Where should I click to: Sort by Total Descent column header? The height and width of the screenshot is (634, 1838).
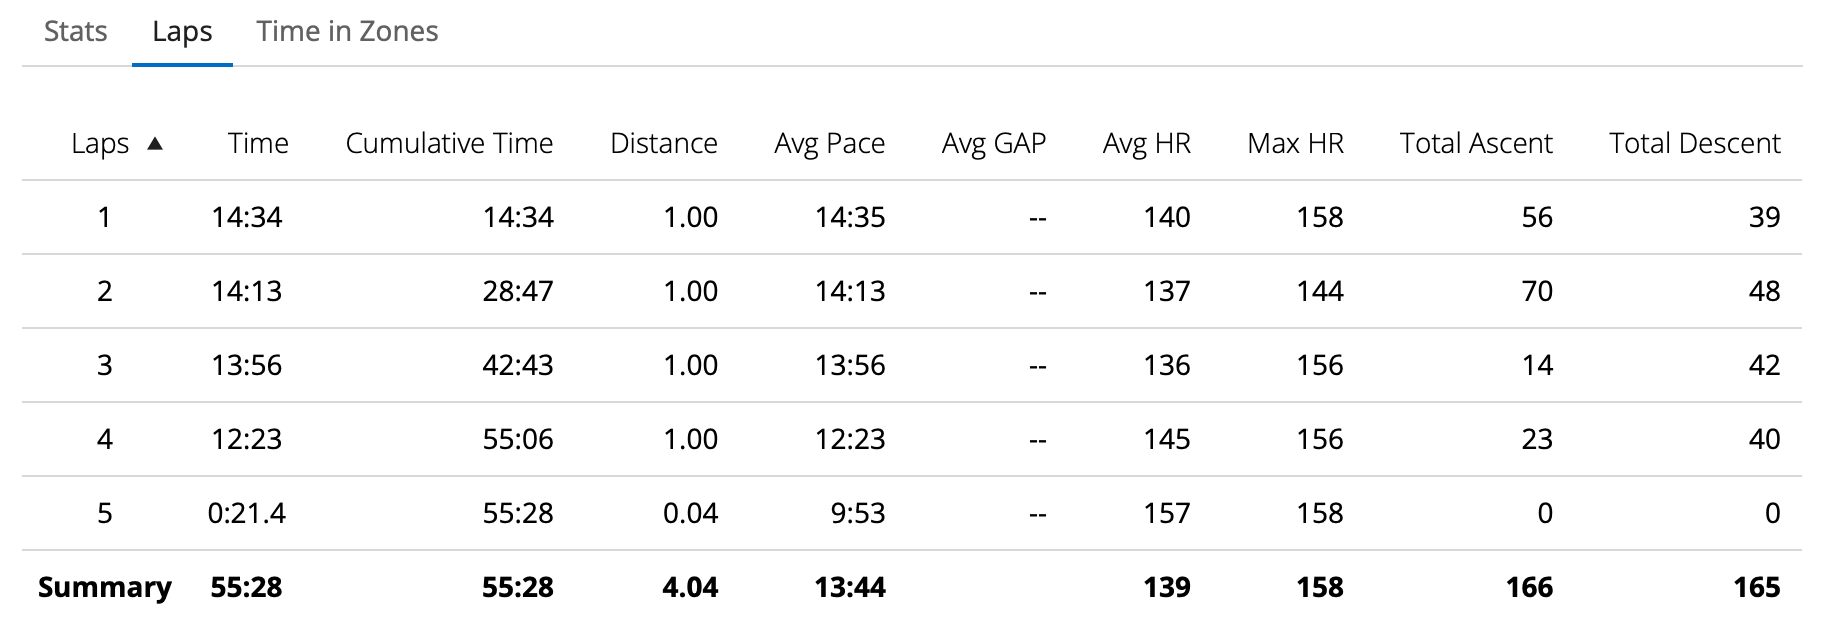coord(1694,144)
